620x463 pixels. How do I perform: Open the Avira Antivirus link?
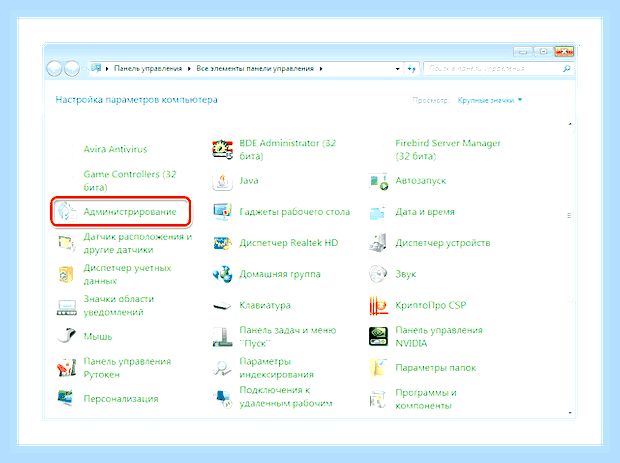point(115,149)
